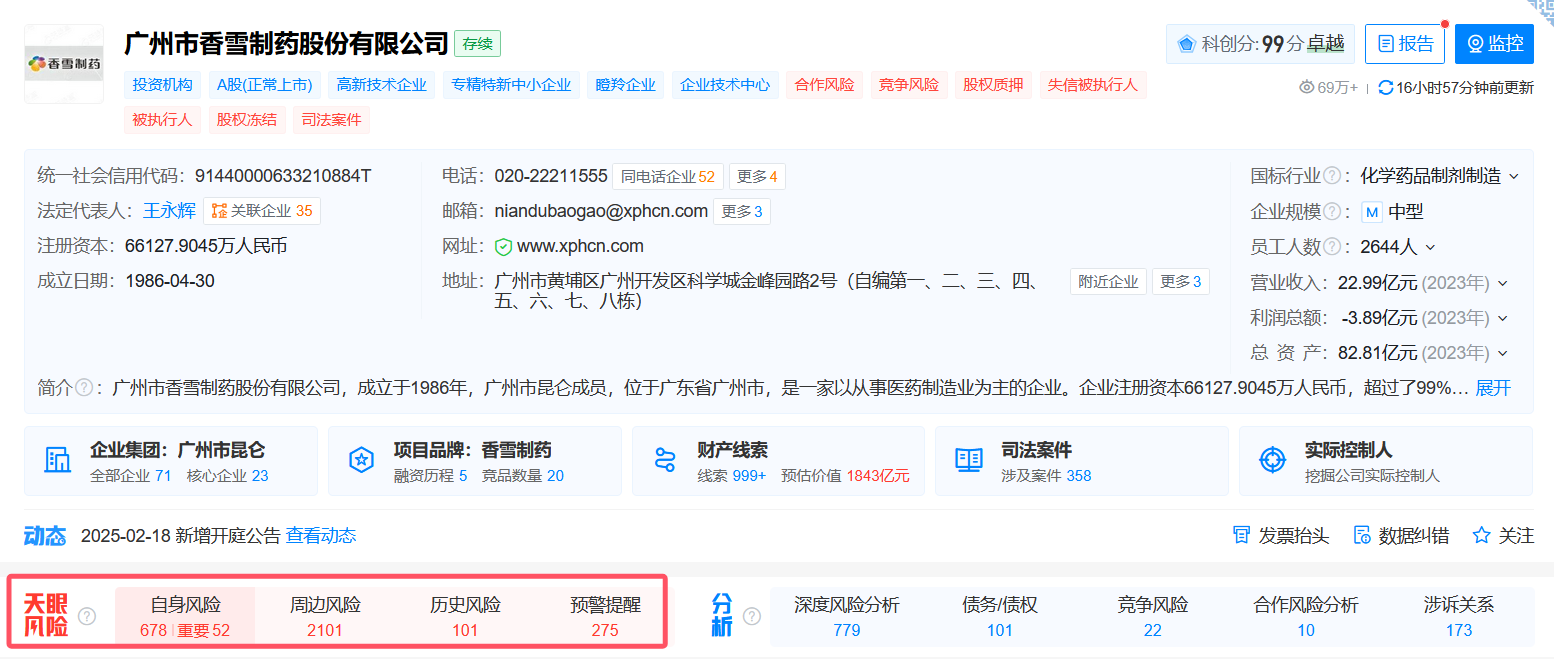Screen dimensions: 1554x659
Task: Click the 关注 star icon
Action: [x=1481, y=536]
